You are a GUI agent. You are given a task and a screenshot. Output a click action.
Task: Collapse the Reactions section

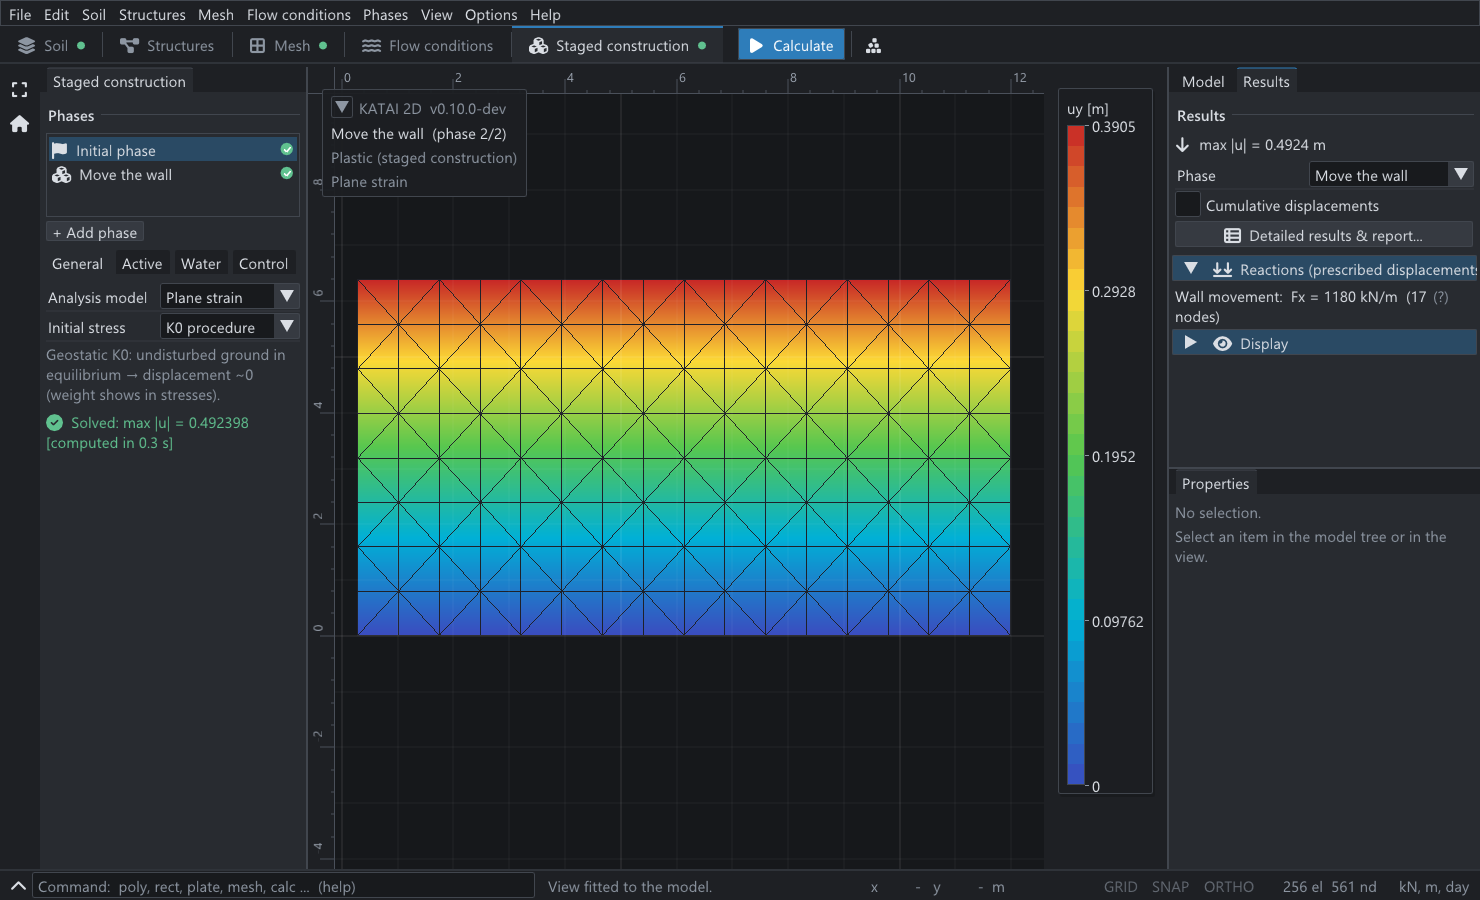click(x=1191, y=269)
